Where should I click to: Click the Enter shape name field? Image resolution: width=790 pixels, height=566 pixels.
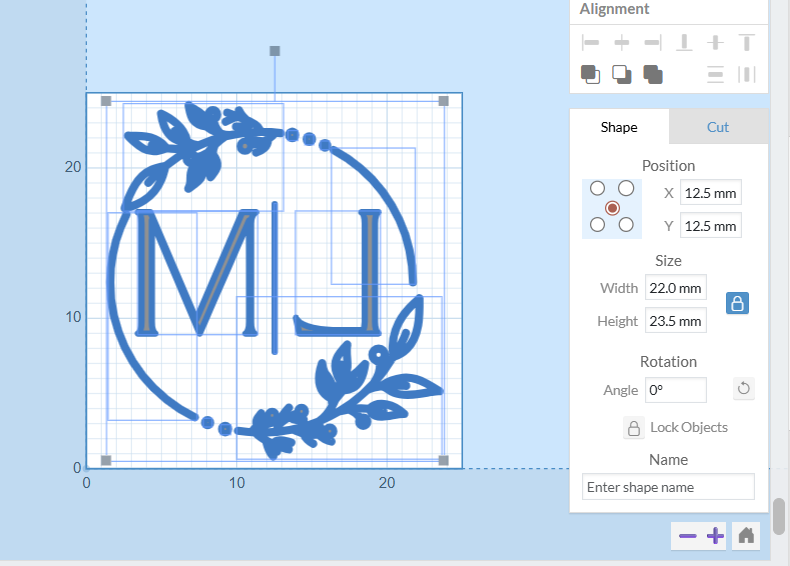[668, 487]
